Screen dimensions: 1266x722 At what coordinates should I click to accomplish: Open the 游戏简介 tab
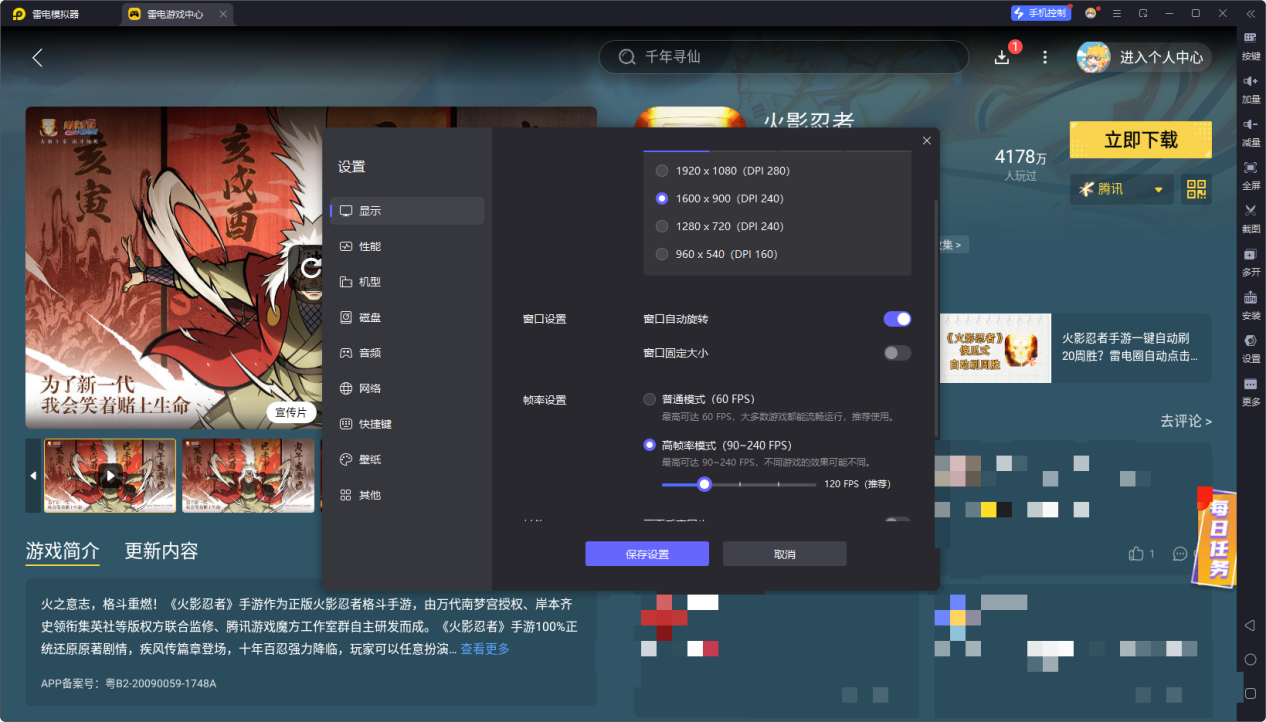pyautogui.click(x=62, y=551)
